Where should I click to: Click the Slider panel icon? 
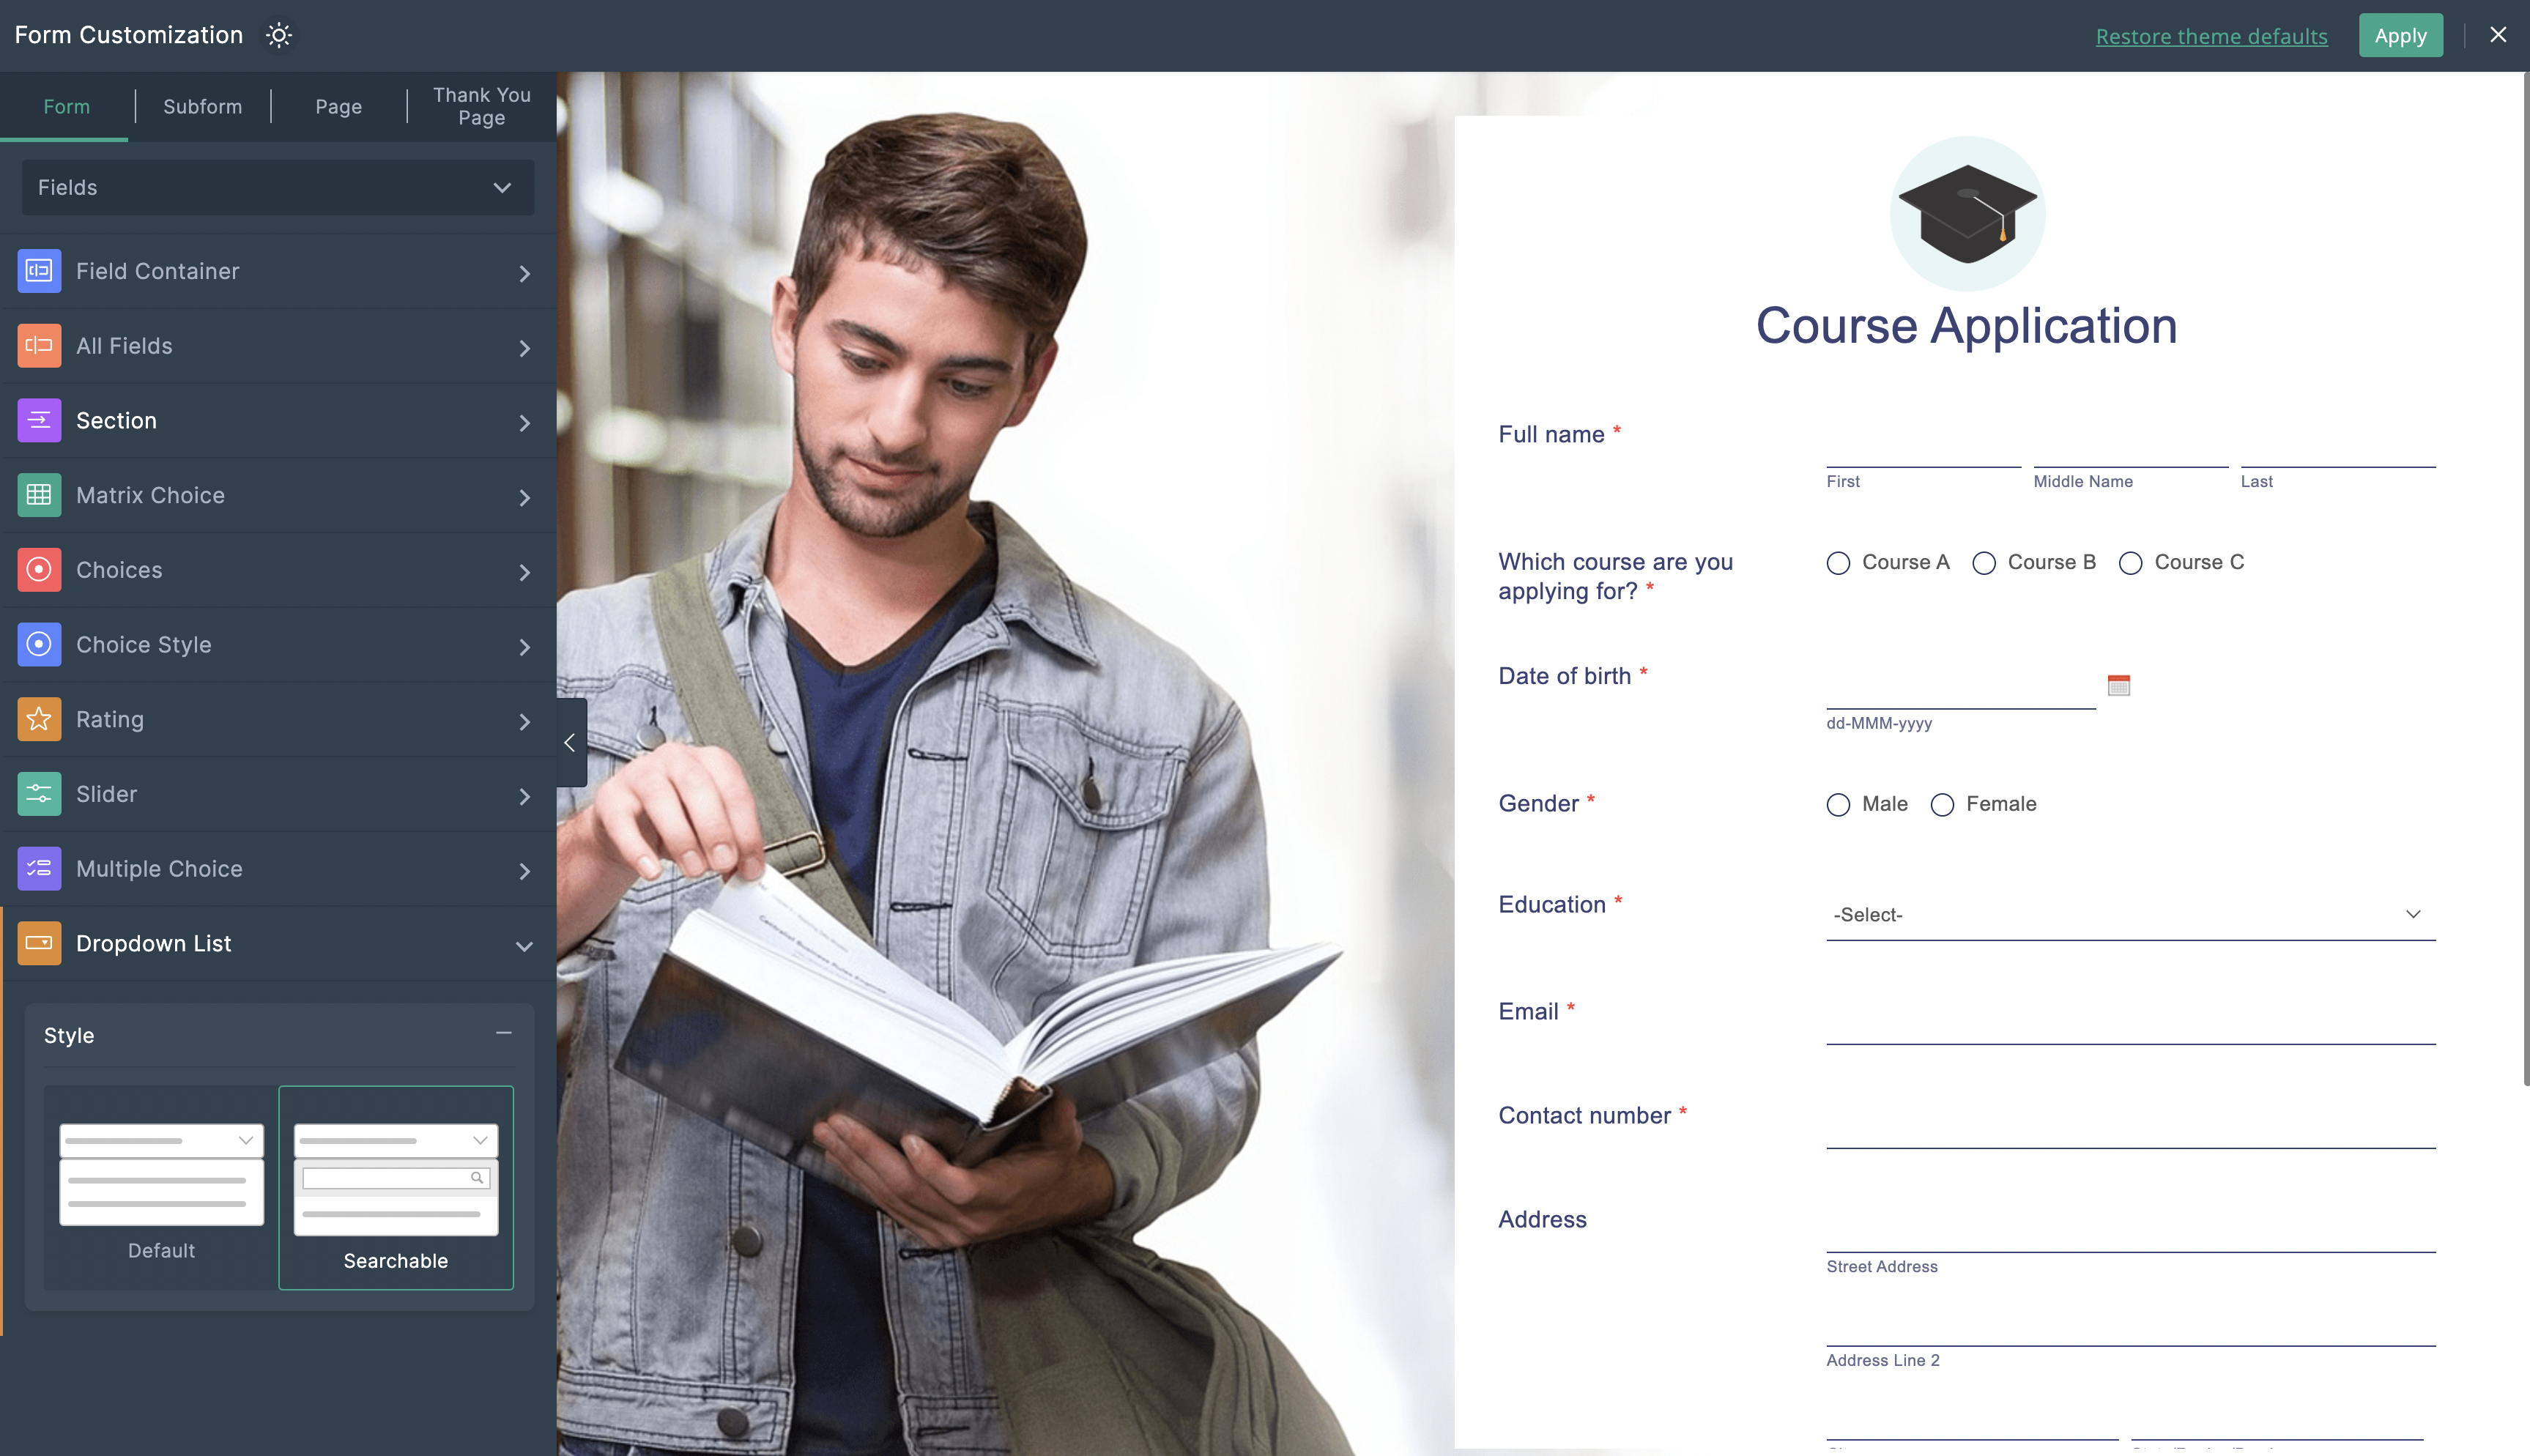click(x=38, y=792)
